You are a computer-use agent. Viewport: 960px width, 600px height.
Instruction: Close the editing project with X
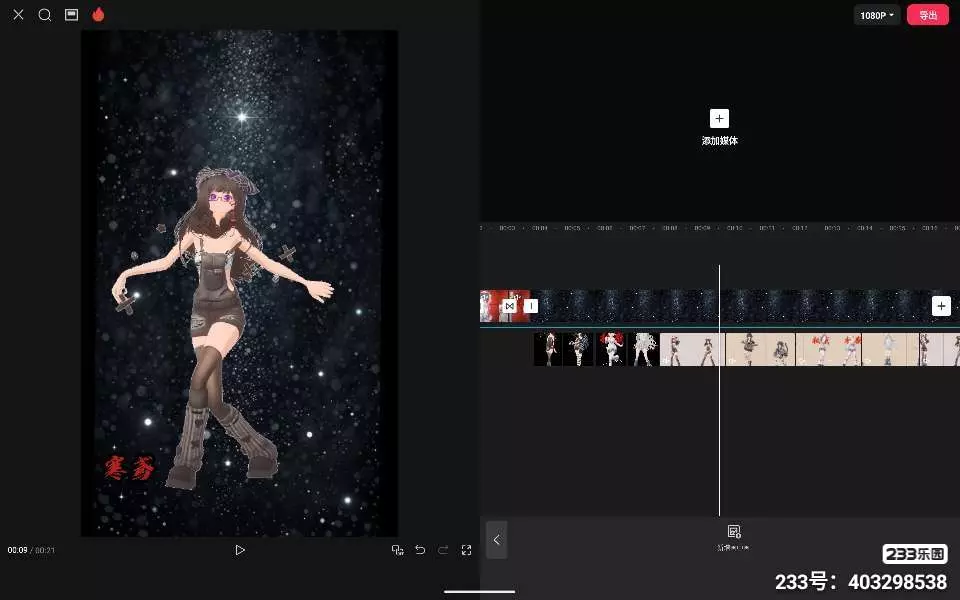[x=18, y=15]
